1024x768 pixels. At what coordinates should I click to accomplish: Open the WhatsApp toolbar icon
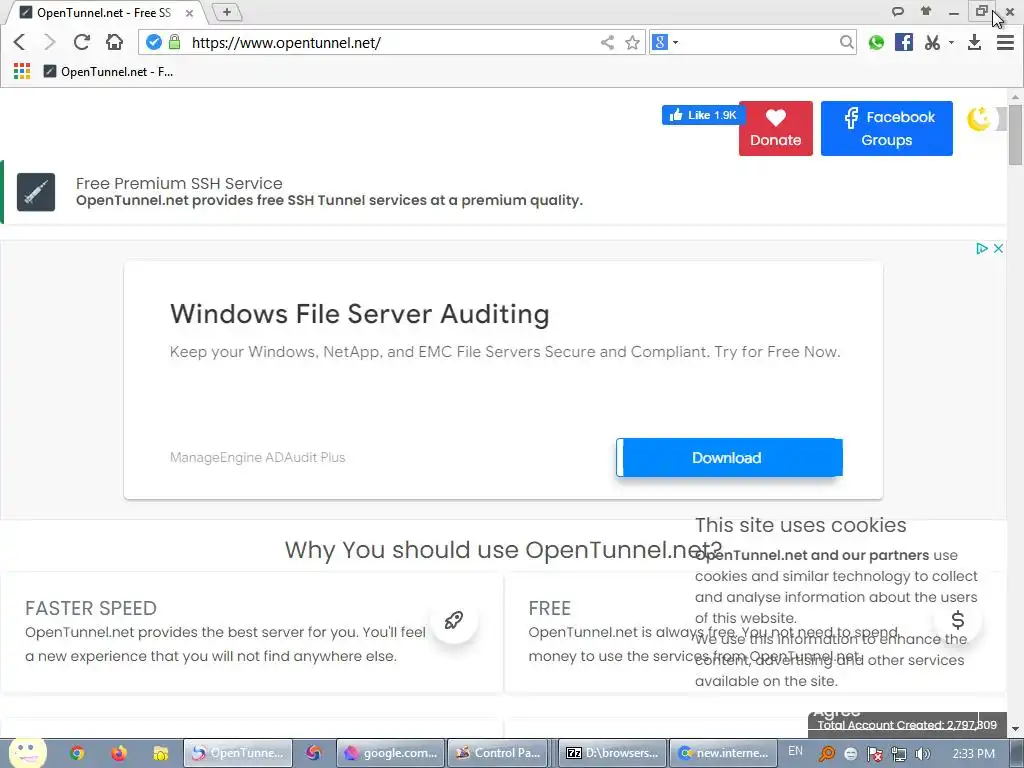point(876,42)
